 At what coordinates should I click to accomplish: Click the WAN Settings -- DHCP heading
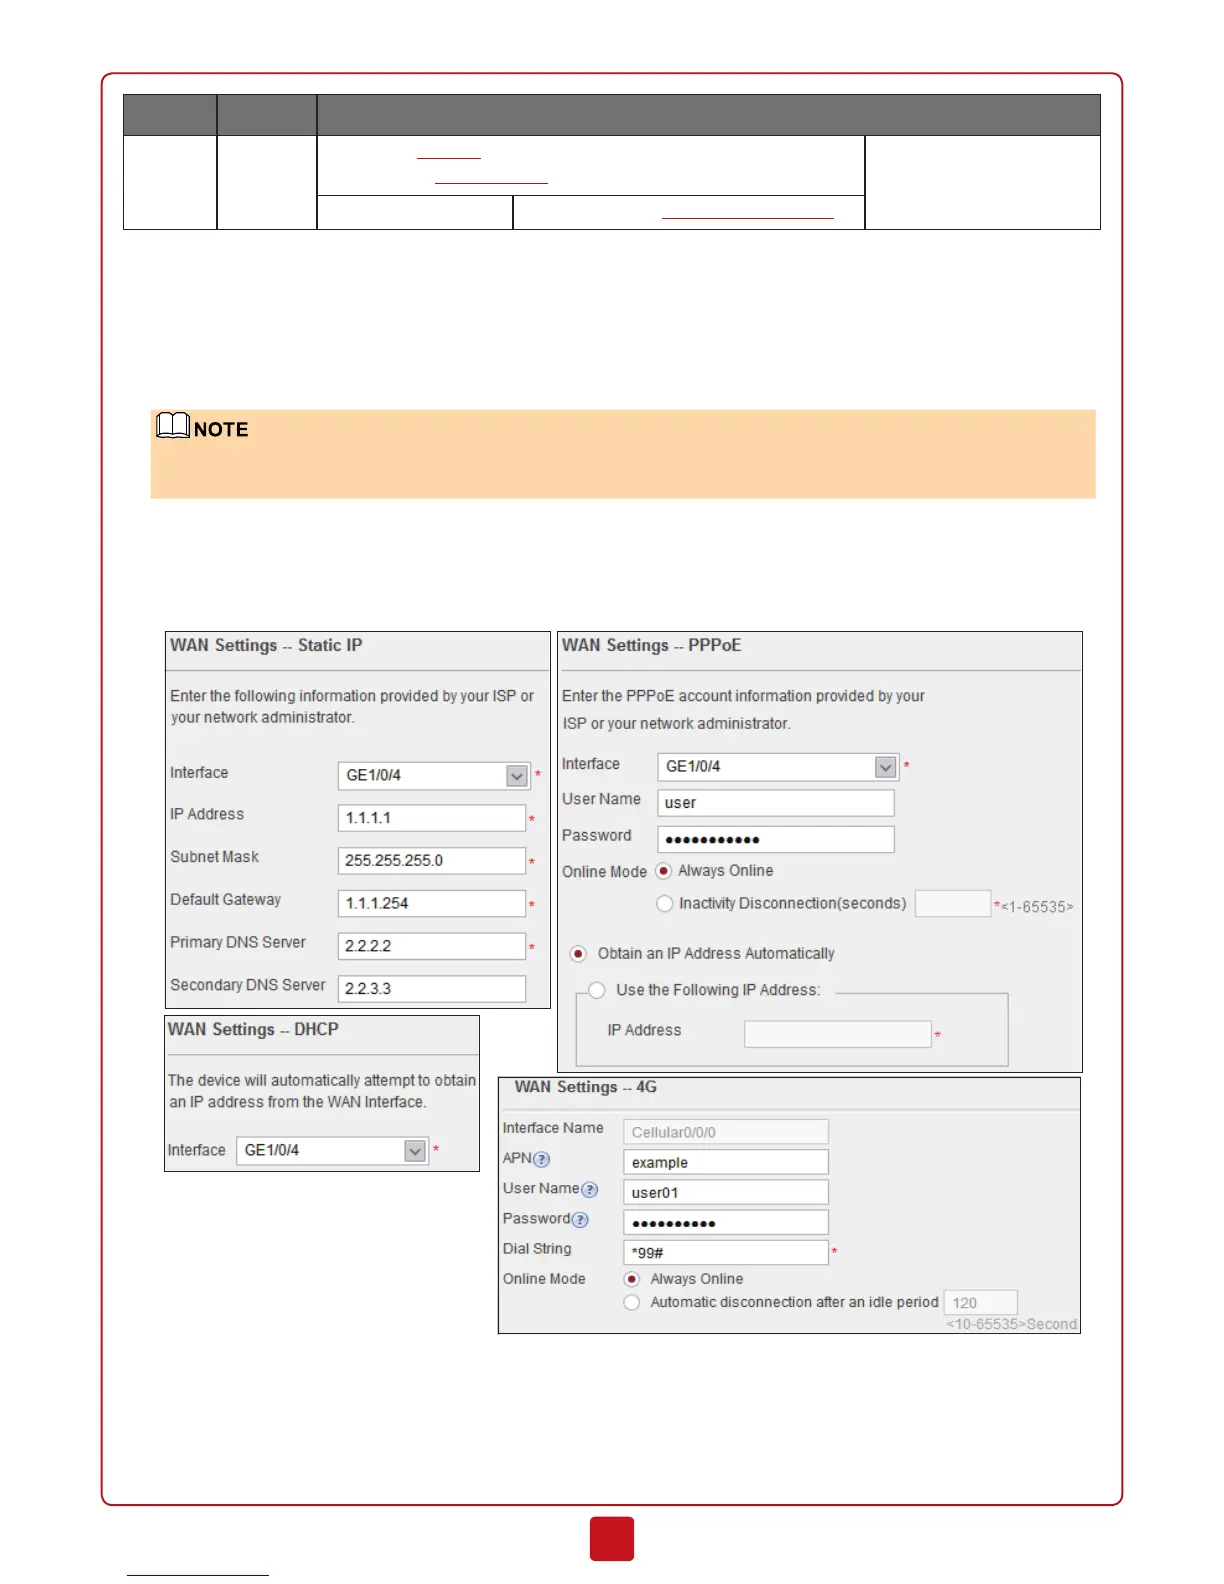(253, 1030)
